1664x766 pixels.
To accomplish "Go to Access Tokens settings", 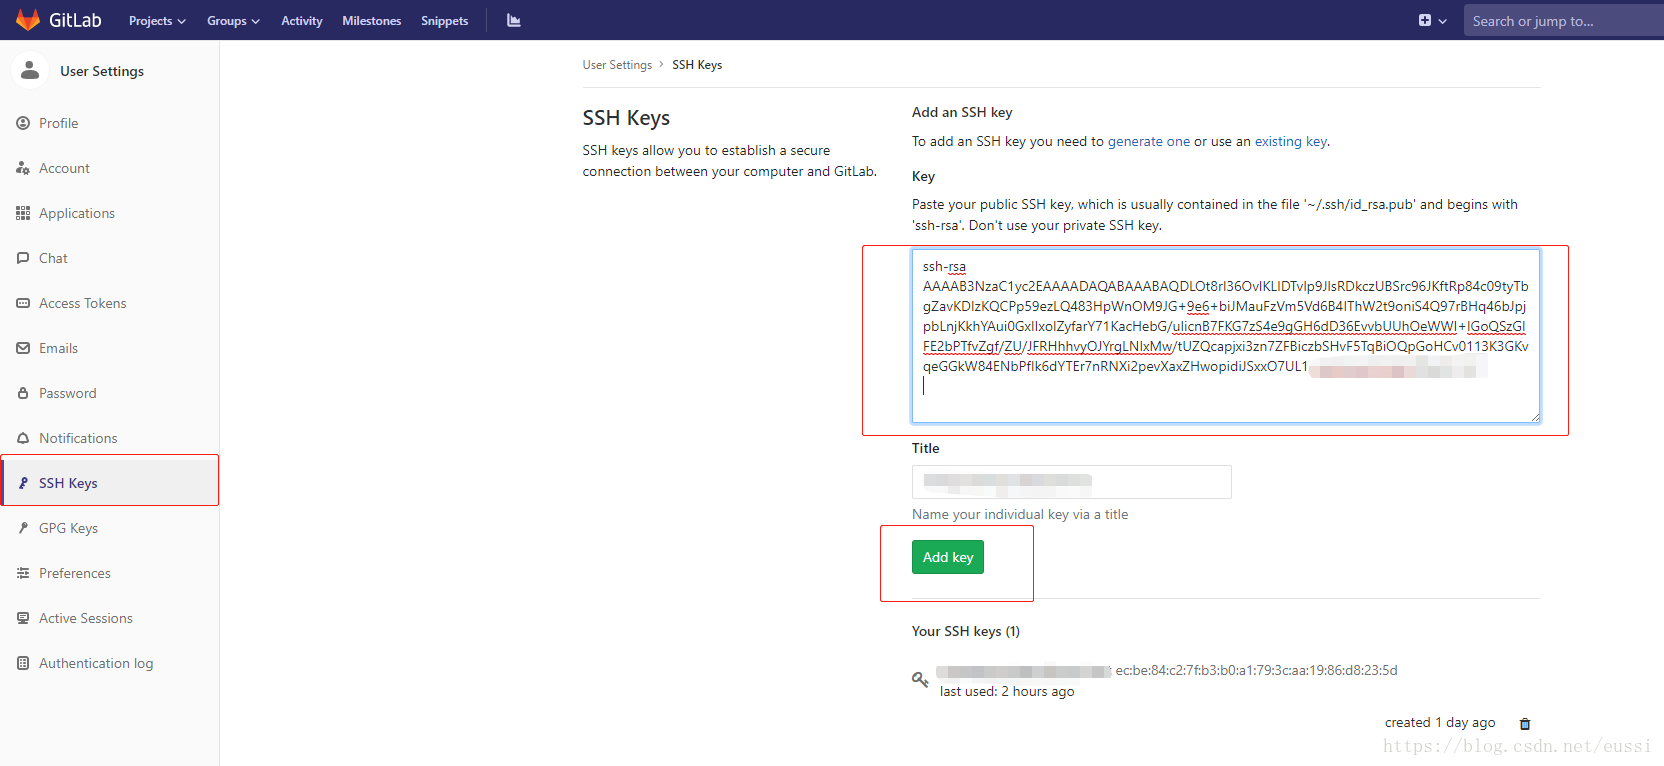I will (83, 303).
